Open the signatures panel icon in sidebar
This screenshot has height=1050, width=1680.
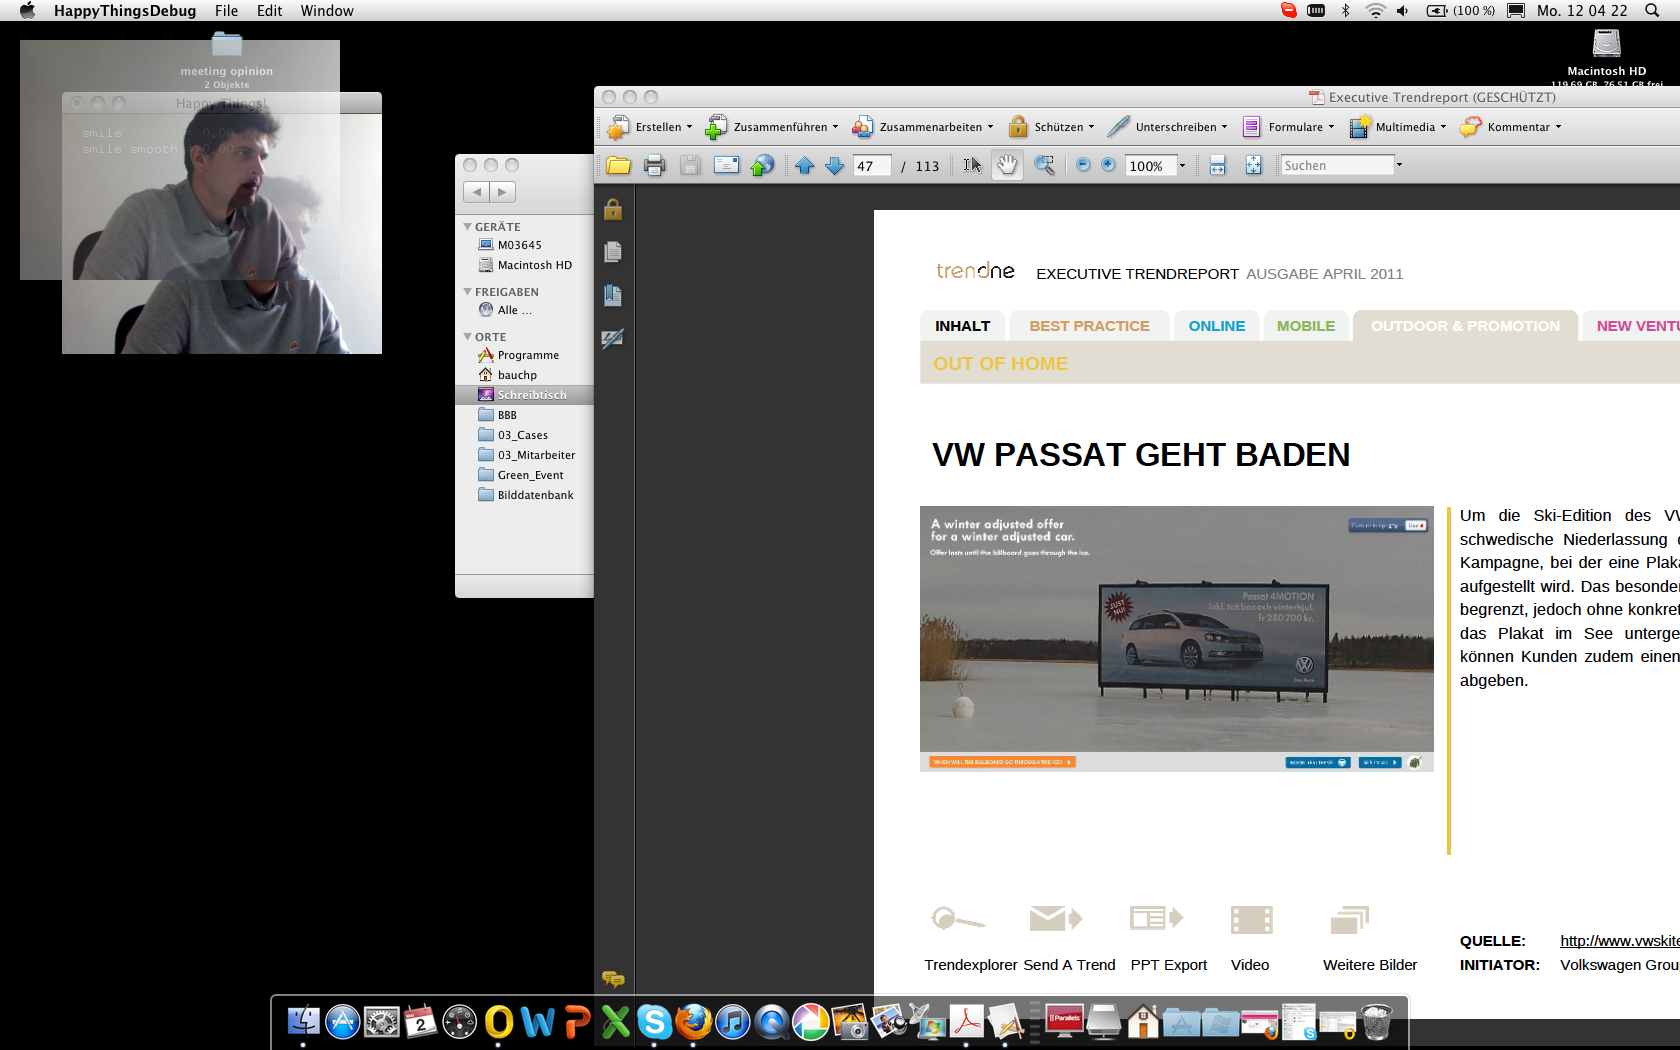point(613,338)
